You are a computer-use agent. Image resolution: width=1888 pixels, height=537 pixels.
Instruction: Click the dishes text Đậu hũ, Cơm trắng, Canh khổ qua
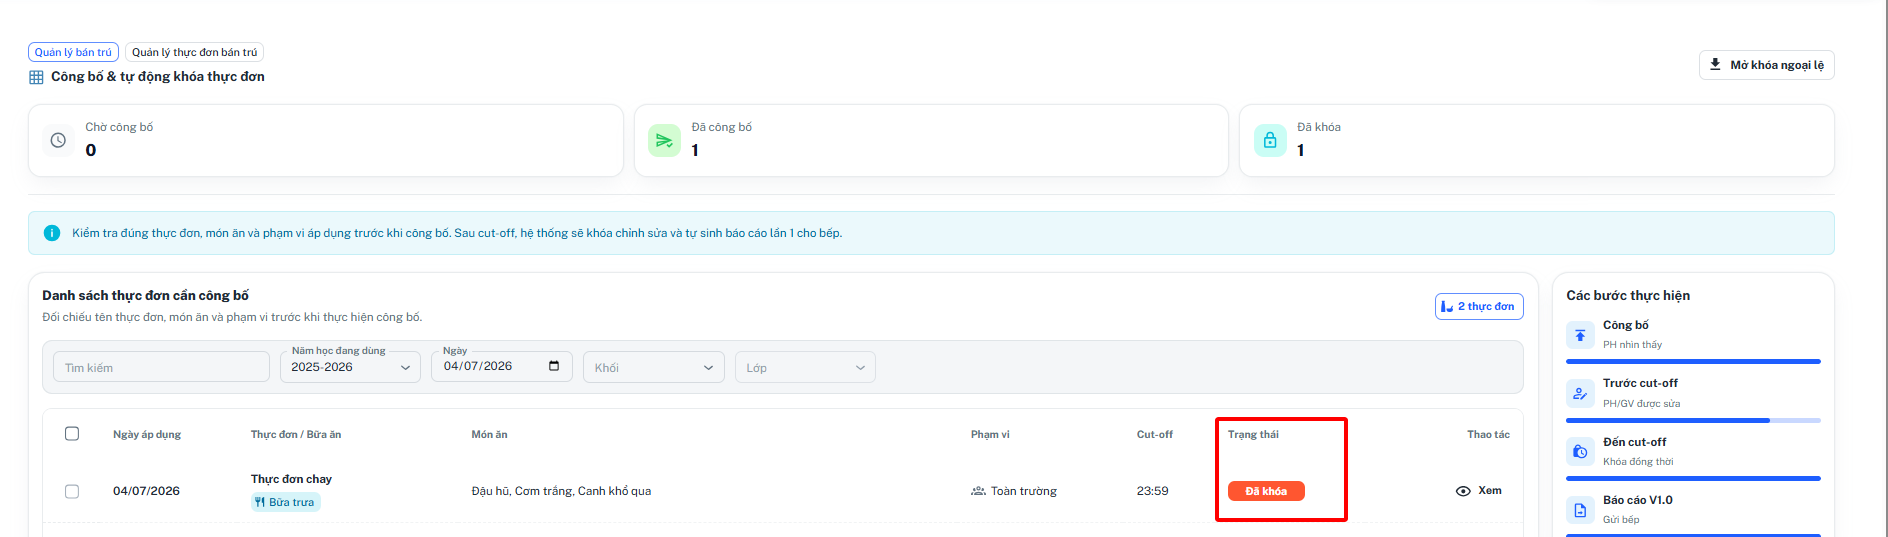pyautogui.click(x=561, y=491)
